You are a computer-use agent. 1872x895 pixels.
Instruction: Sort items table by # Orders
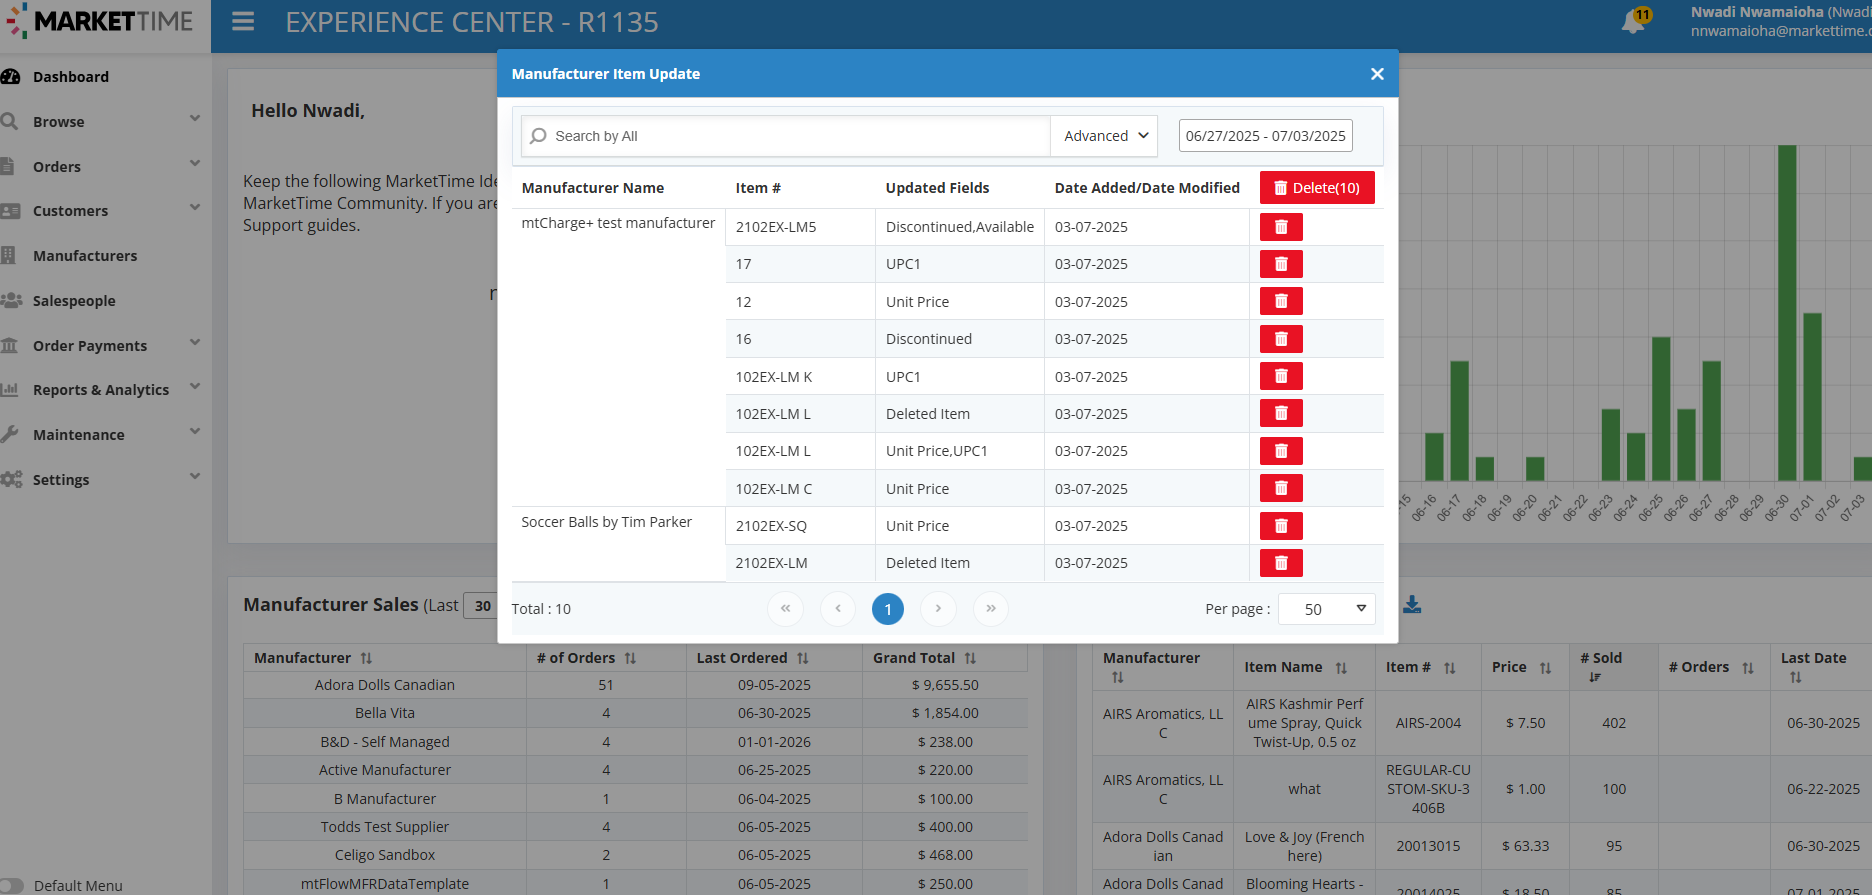pyautogui.click(x=1748, y=668)
